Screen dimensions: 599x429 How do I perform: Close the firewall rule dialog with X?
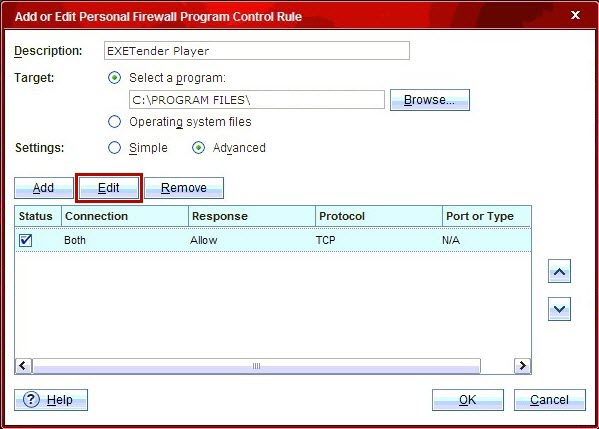click(x=575, y=15)
